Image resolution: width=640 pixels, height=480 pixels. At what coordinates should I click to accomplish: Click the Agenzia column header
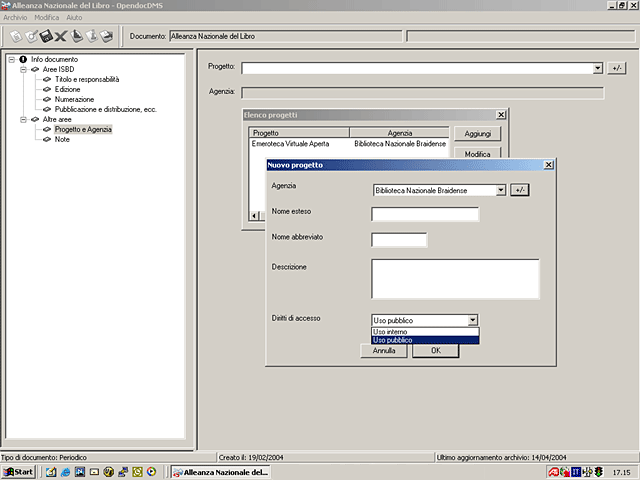coord(399,133)
